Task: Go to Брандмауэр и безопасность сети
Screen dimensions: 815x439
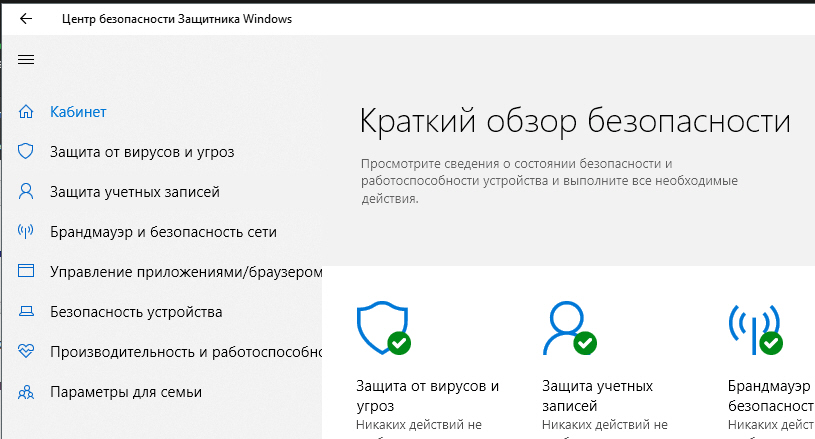Action: click(163, 232)
